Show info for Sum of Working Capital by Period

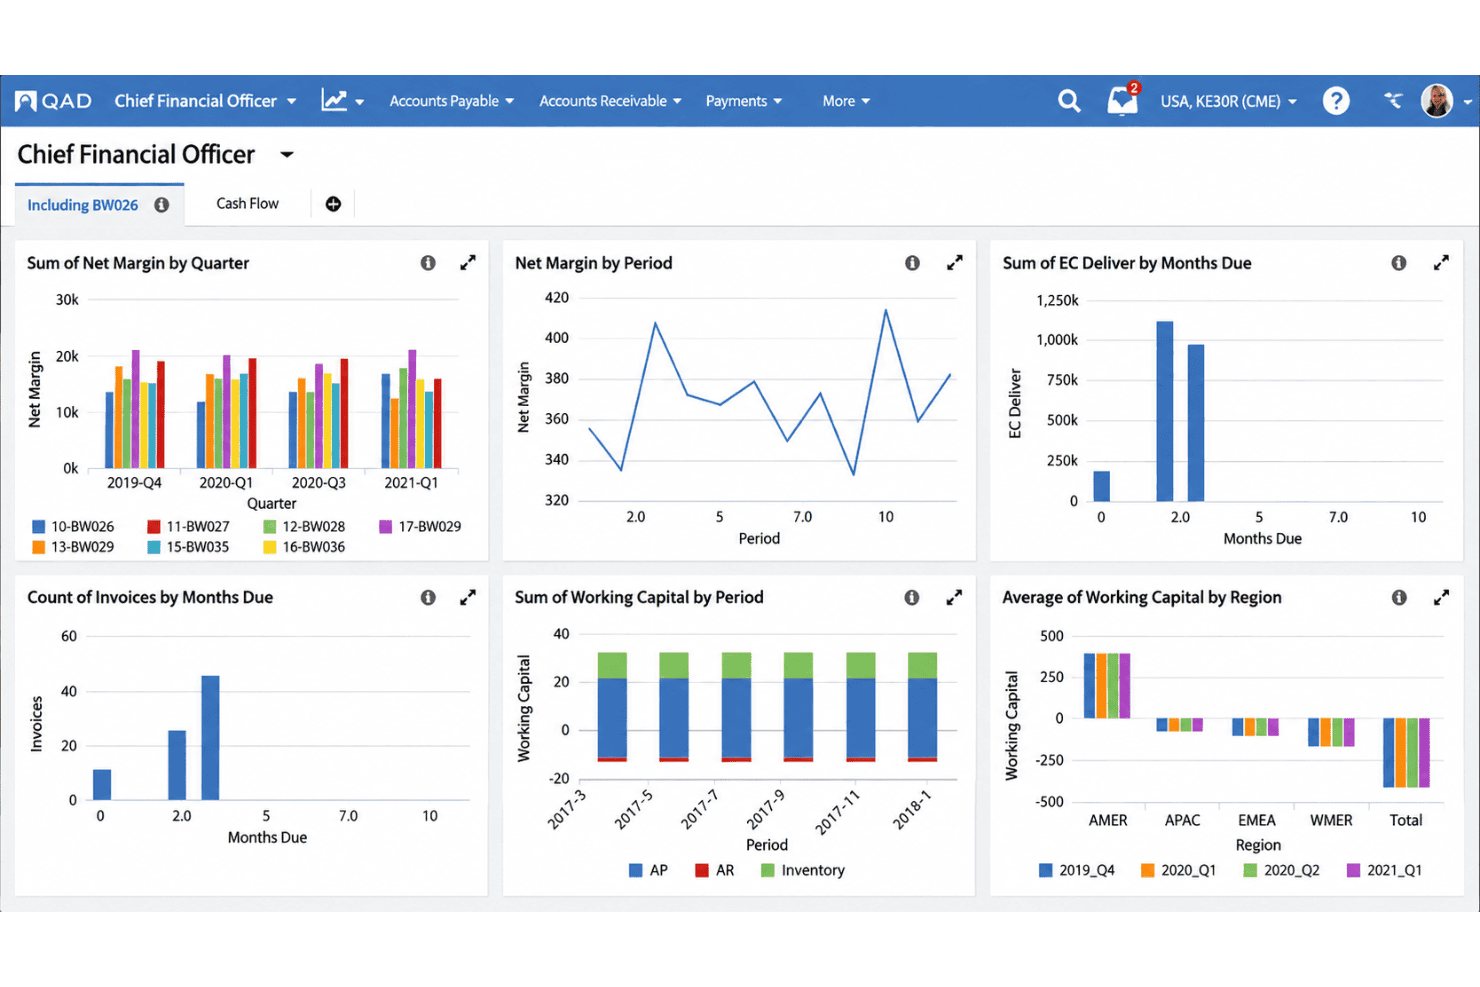point(912,597)
